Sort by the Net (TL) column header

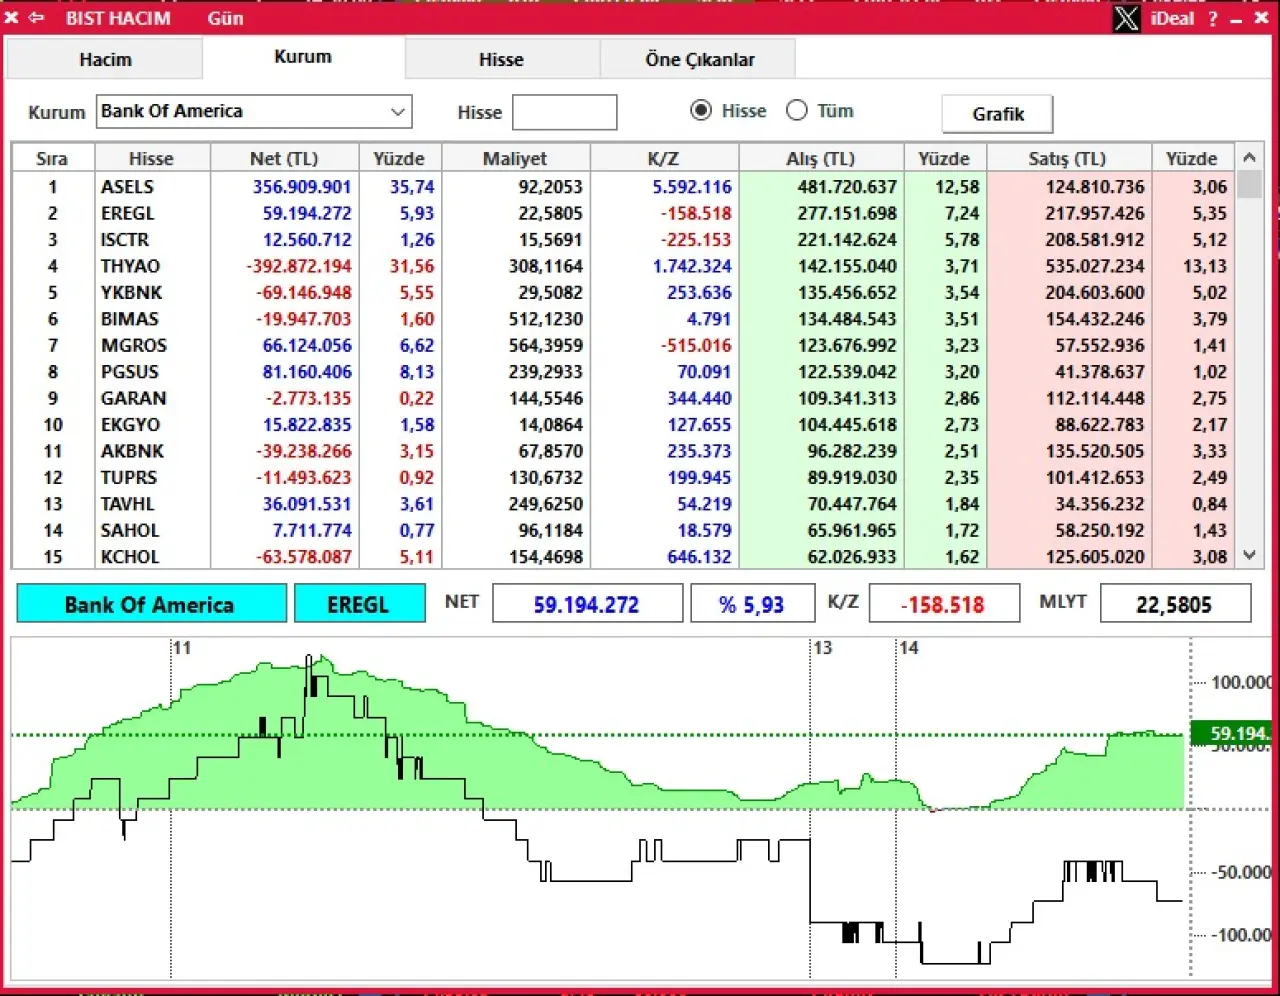point(284,159)
